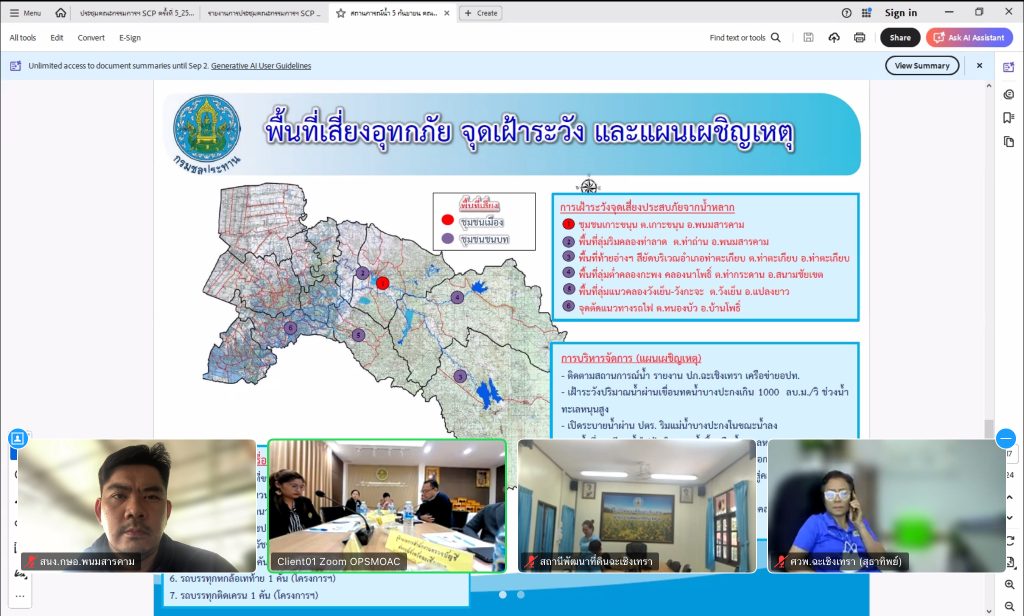Click the blue minus circle on video strip

click(x=1006, y=438)
